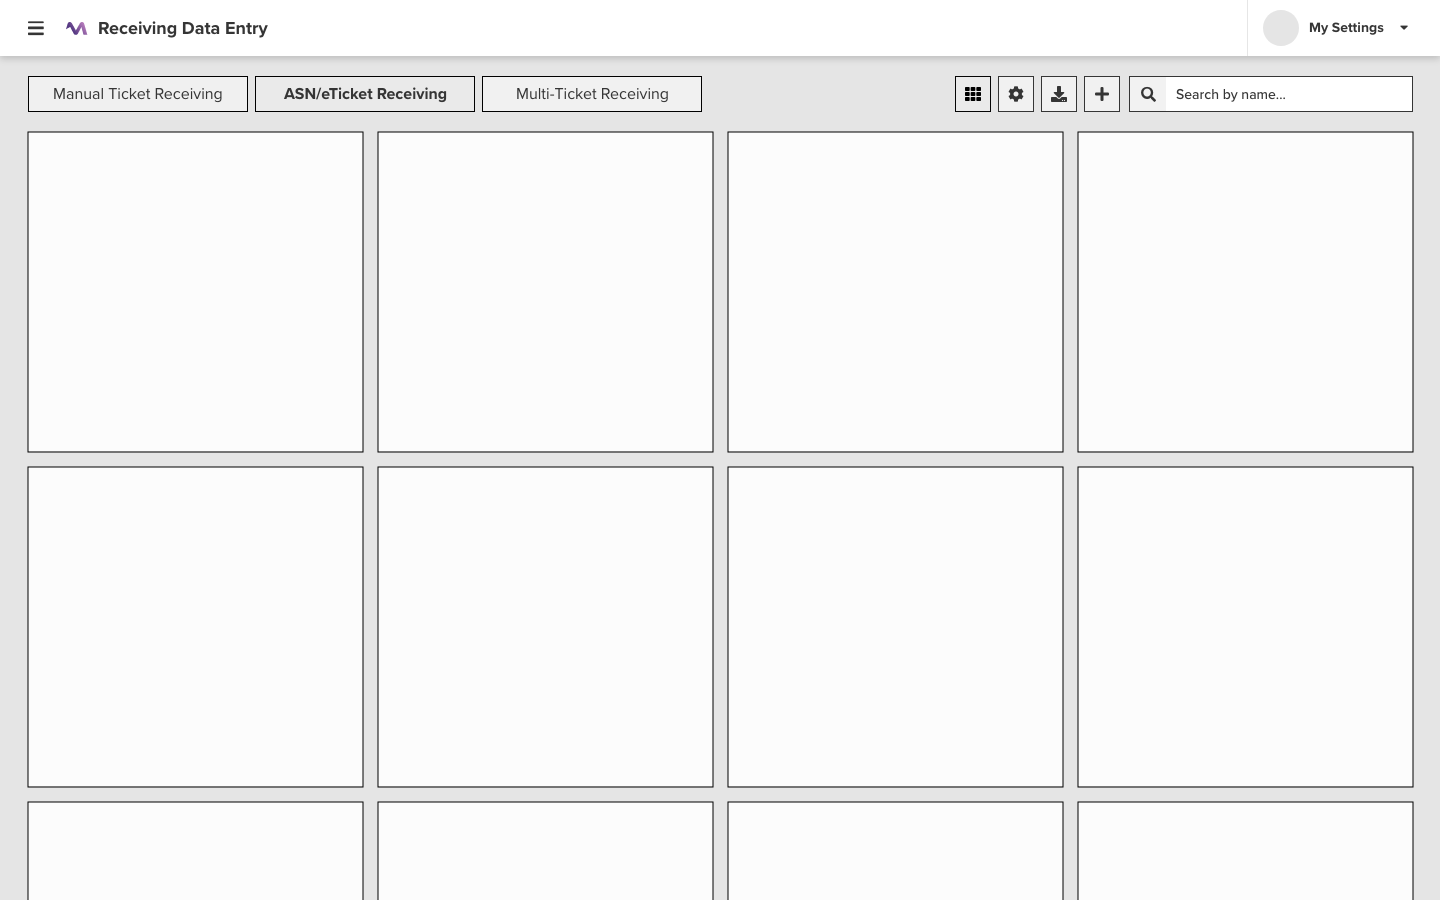
Task: Select Manual Ticket Receiving tab
Action: coord(138,94)
